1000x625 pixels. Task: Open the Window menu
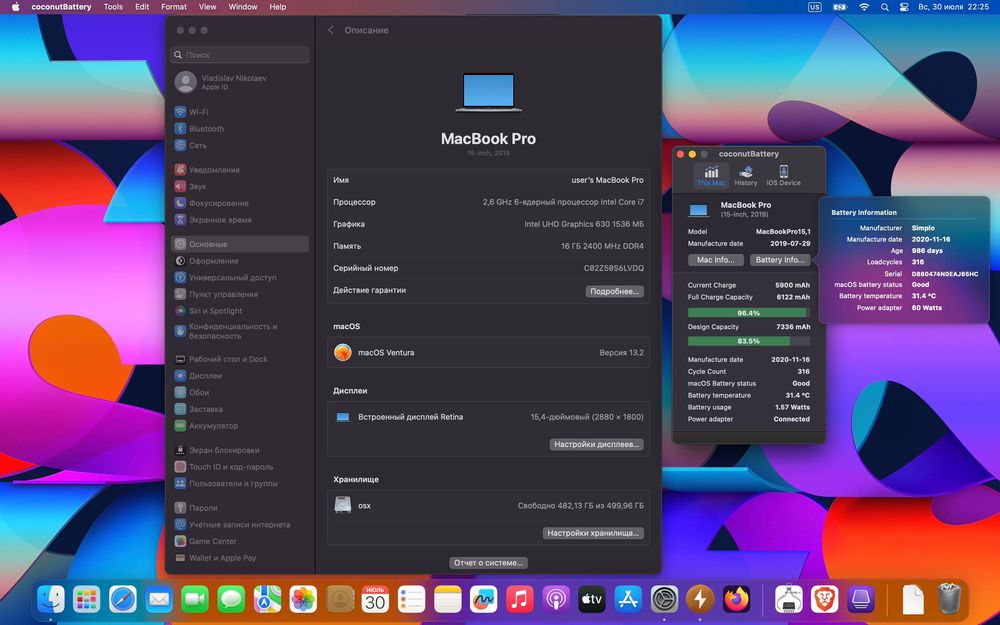coord(242,7)
